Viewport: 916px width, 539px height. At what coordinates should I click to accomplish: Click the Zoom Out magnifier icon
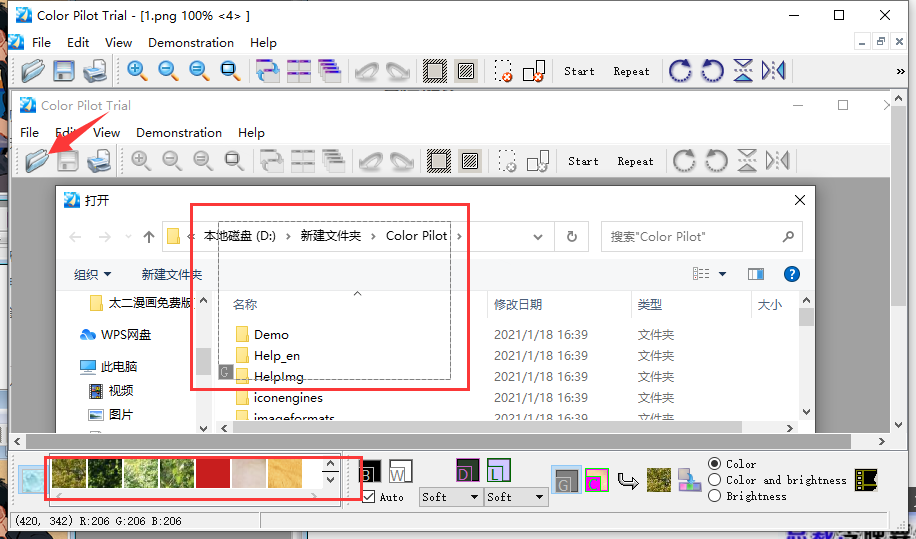pos(168,71)
